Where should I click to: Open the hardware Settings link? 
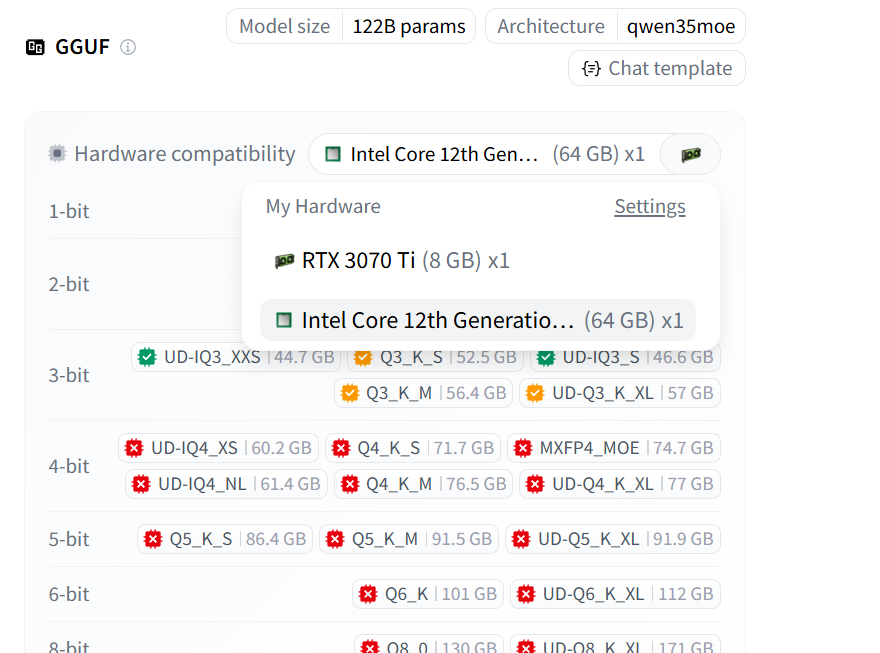(650, 207)
